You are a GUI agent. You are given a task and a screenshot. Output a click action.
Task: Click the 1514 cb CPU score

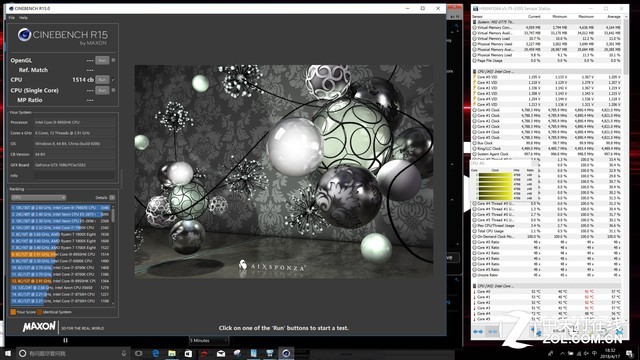coord(83,80)
